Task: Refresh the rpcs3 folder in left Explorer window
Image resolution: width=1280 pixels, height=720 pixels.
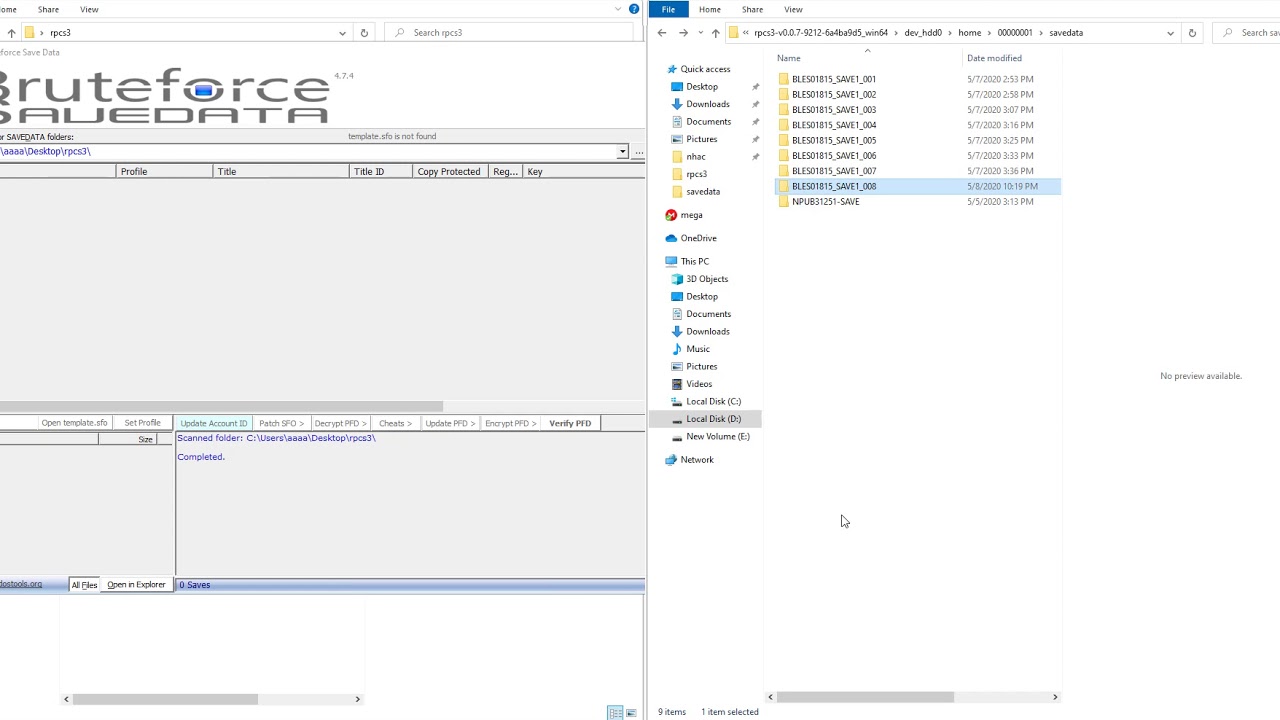Action: (364, 33)
